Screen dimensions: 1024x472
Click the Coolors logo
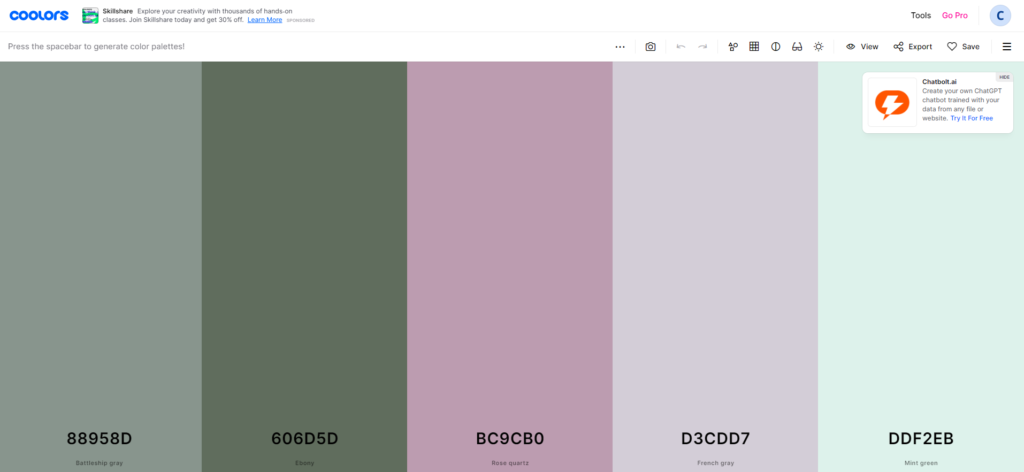[39, 15]
